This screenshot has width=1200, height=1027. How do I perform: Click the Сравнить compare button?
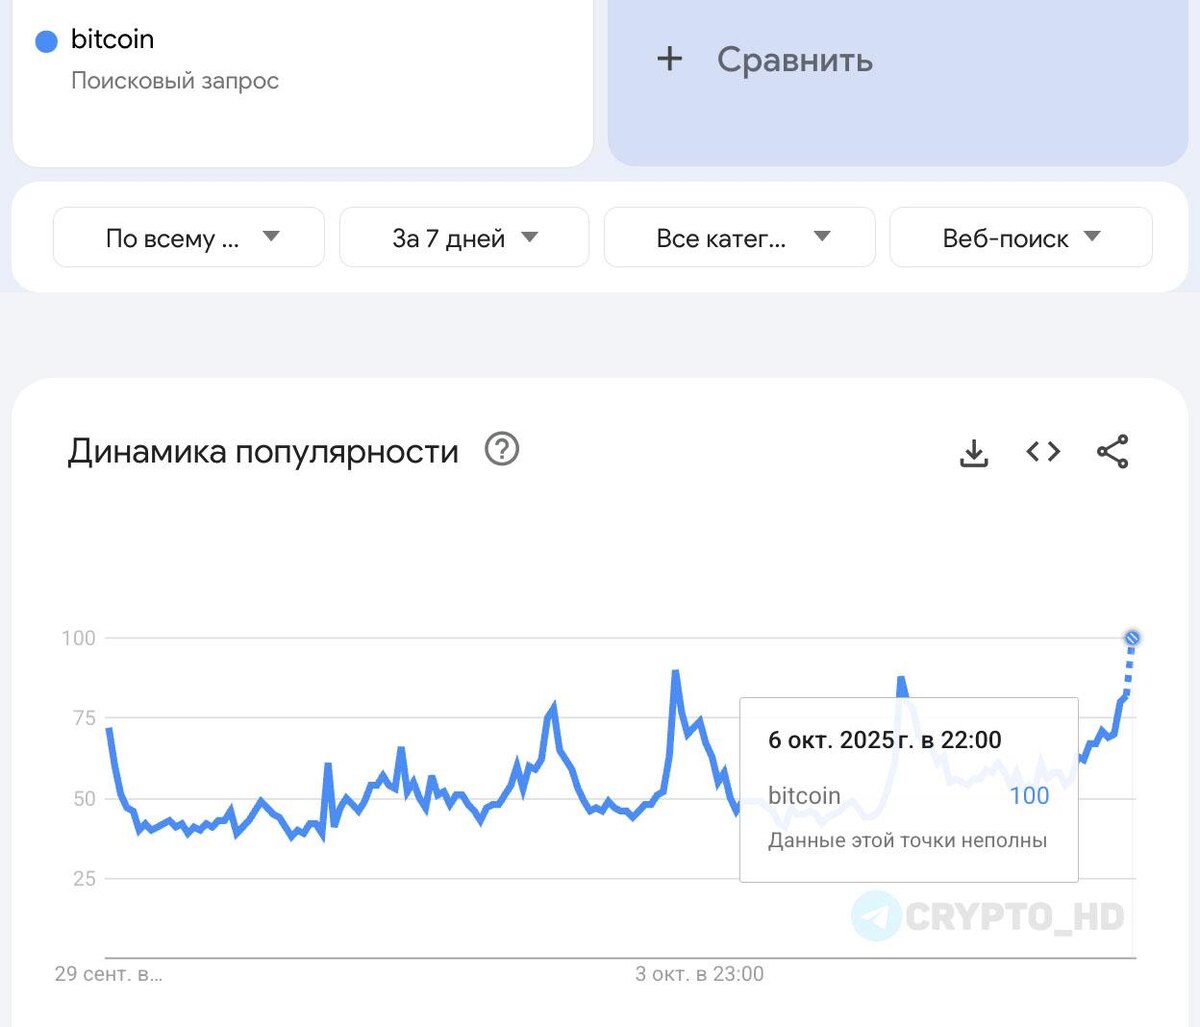pos(795,60)
